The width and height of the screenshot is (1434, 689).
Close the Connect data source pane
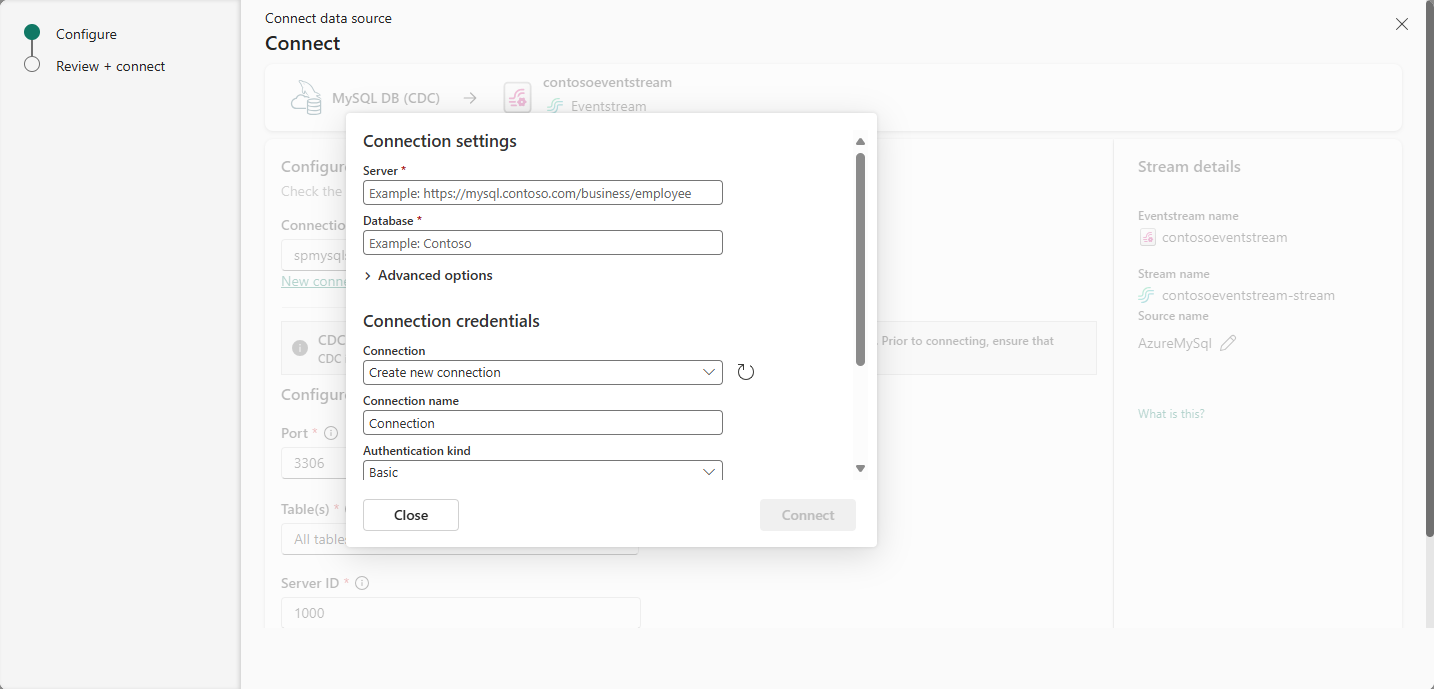pos(1402,24)
